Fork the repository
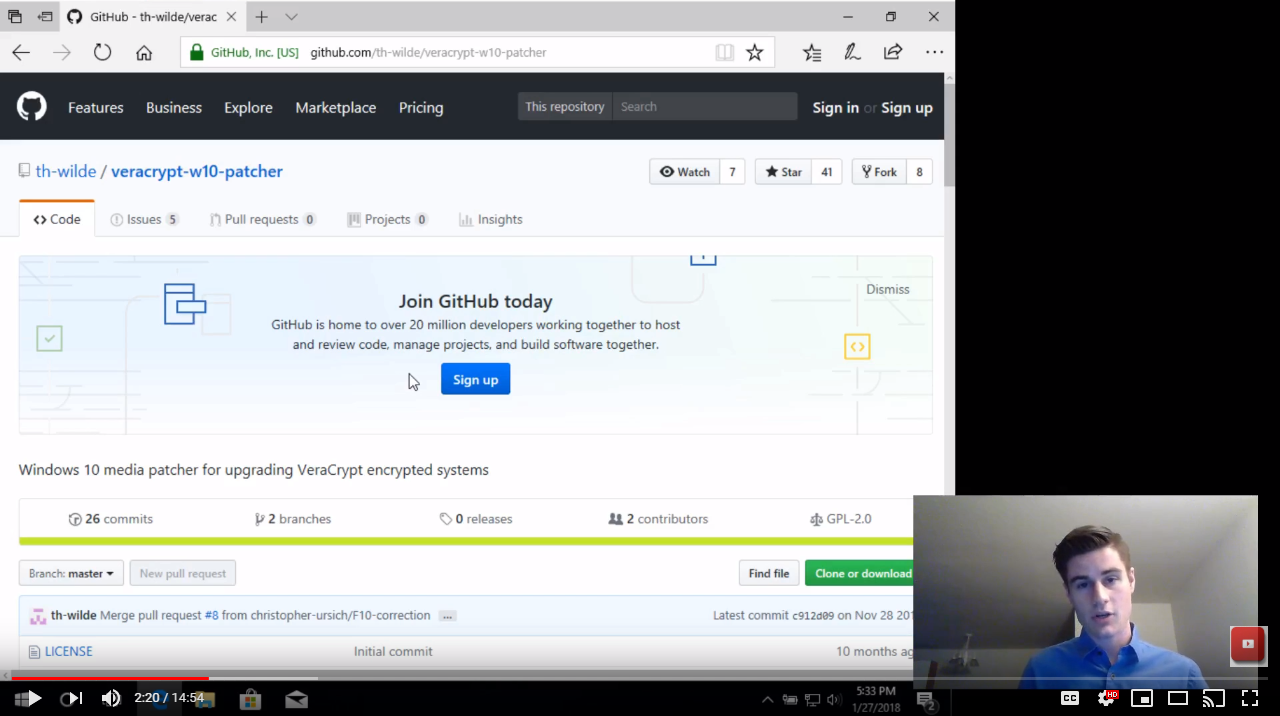Screen dimensions: 1280x716 [879, 172]
